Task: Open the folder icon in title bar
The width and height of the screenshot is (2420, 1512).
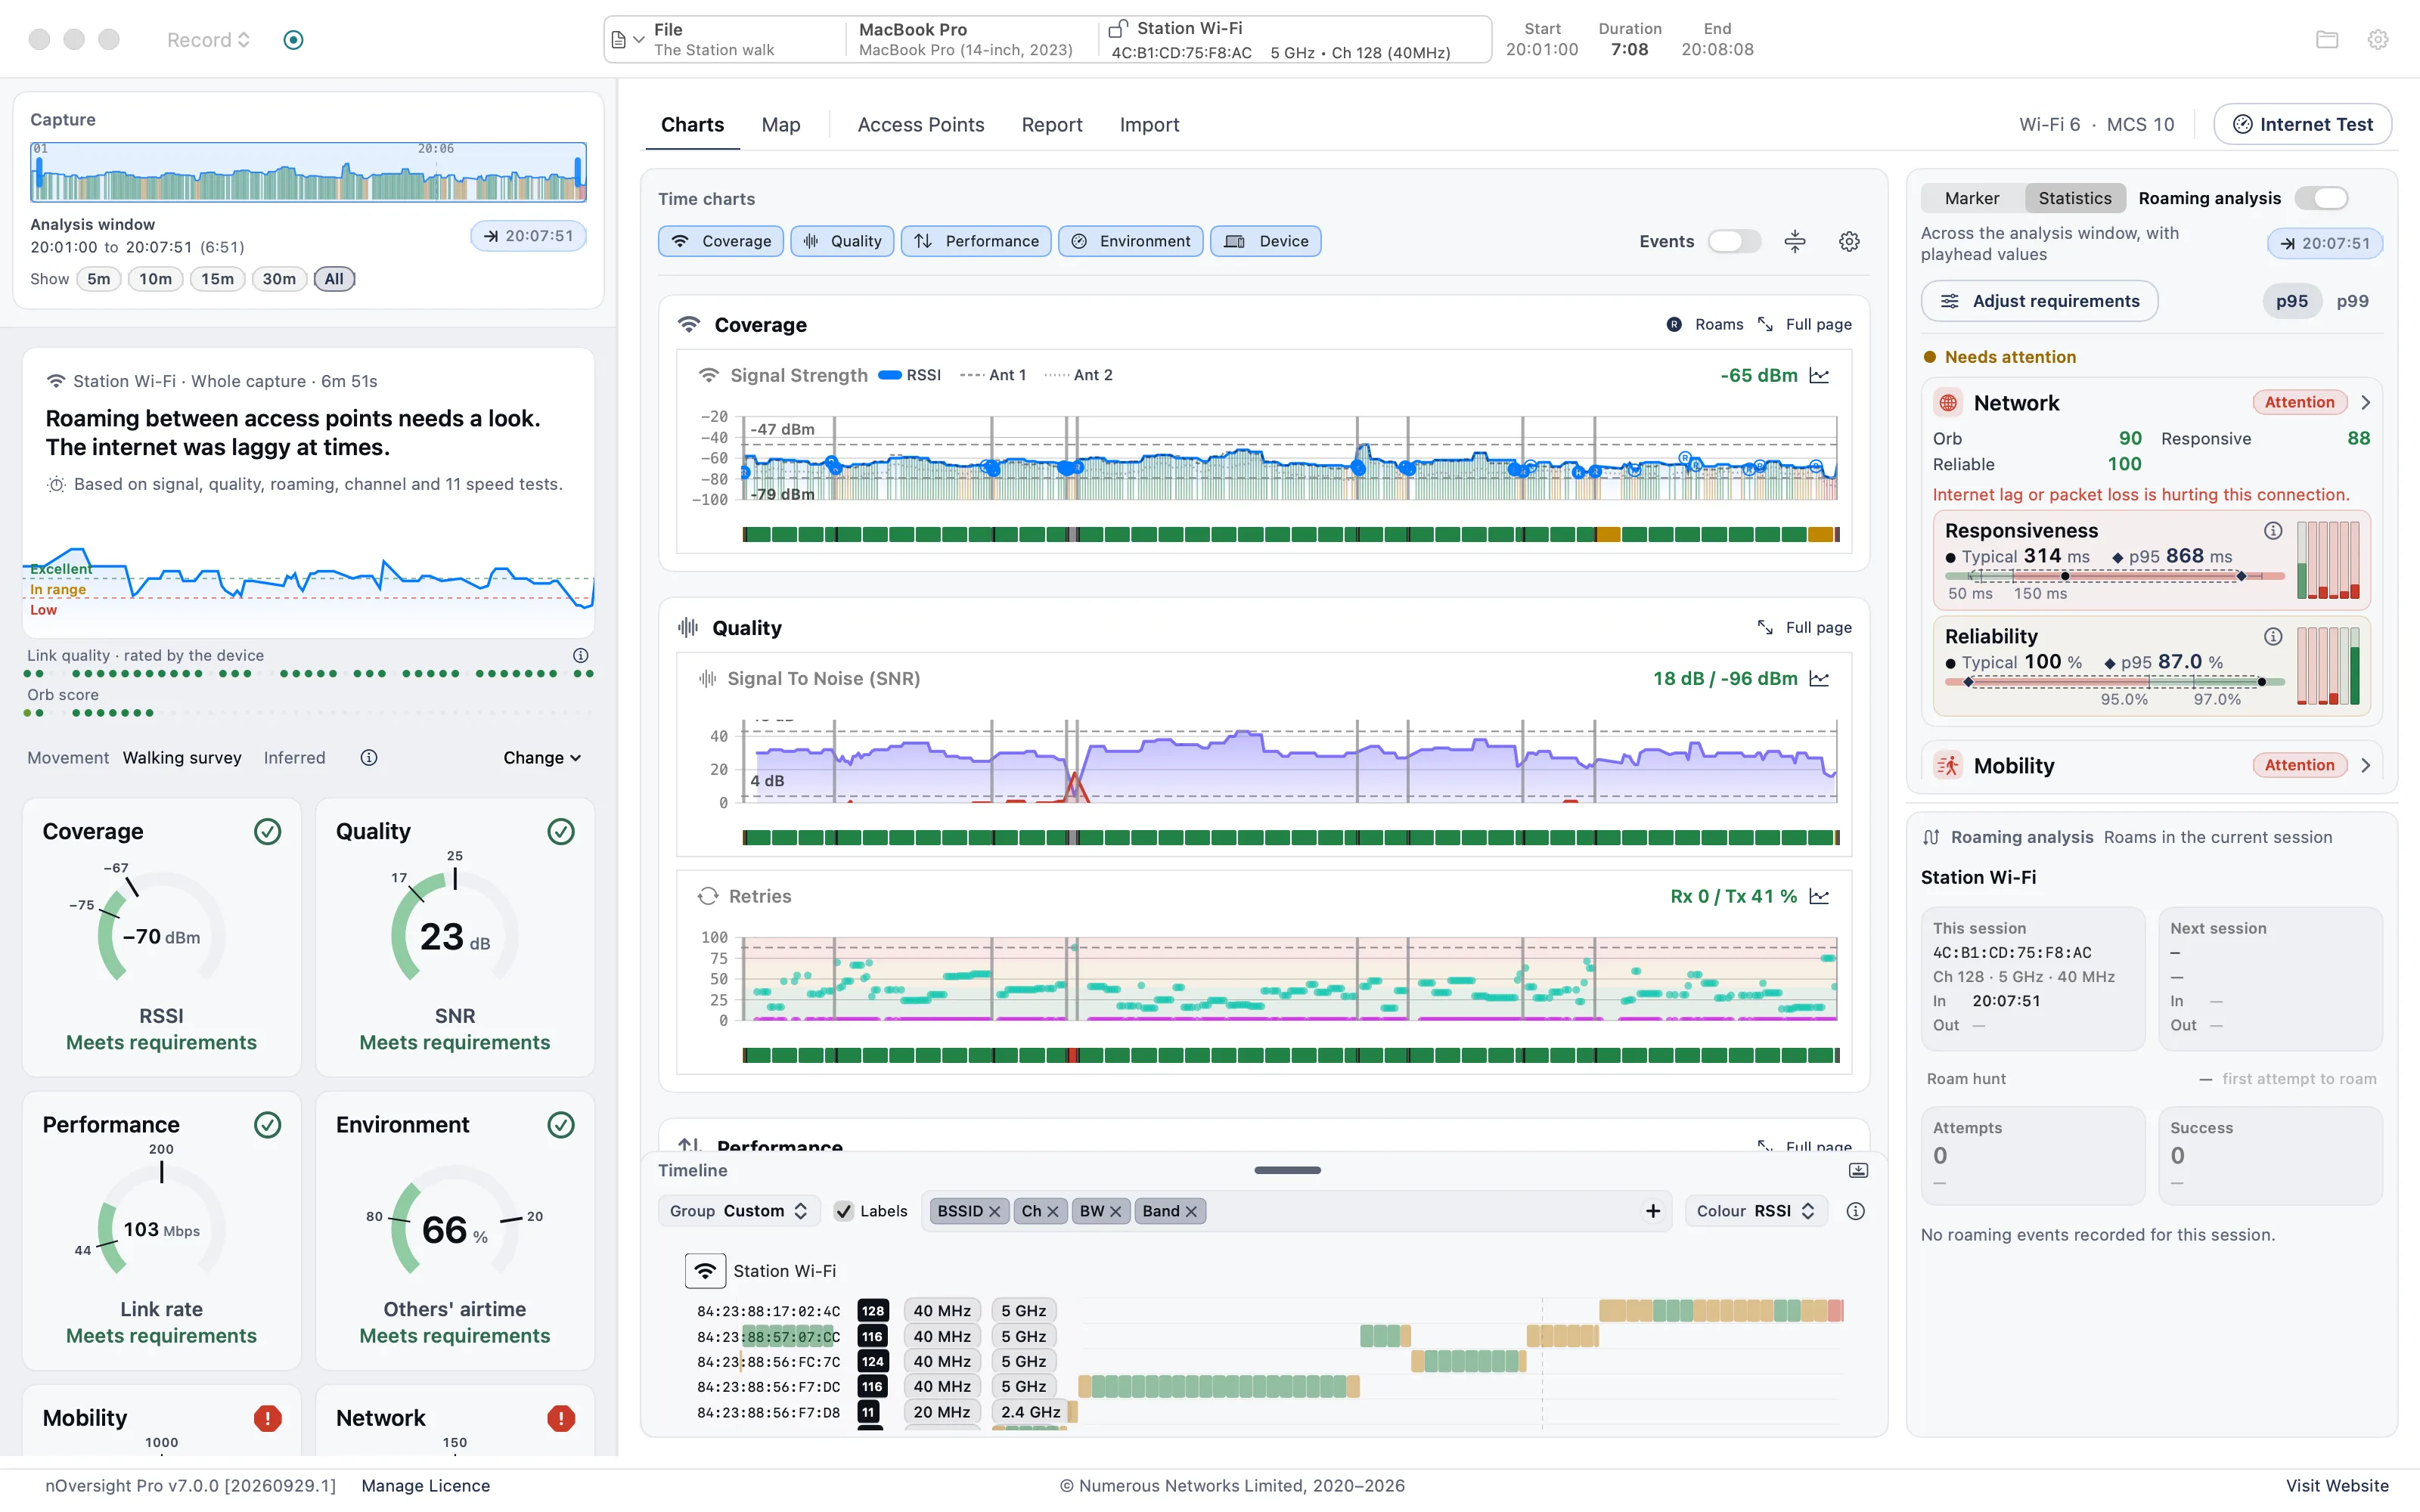Action: coord(2327,40)
